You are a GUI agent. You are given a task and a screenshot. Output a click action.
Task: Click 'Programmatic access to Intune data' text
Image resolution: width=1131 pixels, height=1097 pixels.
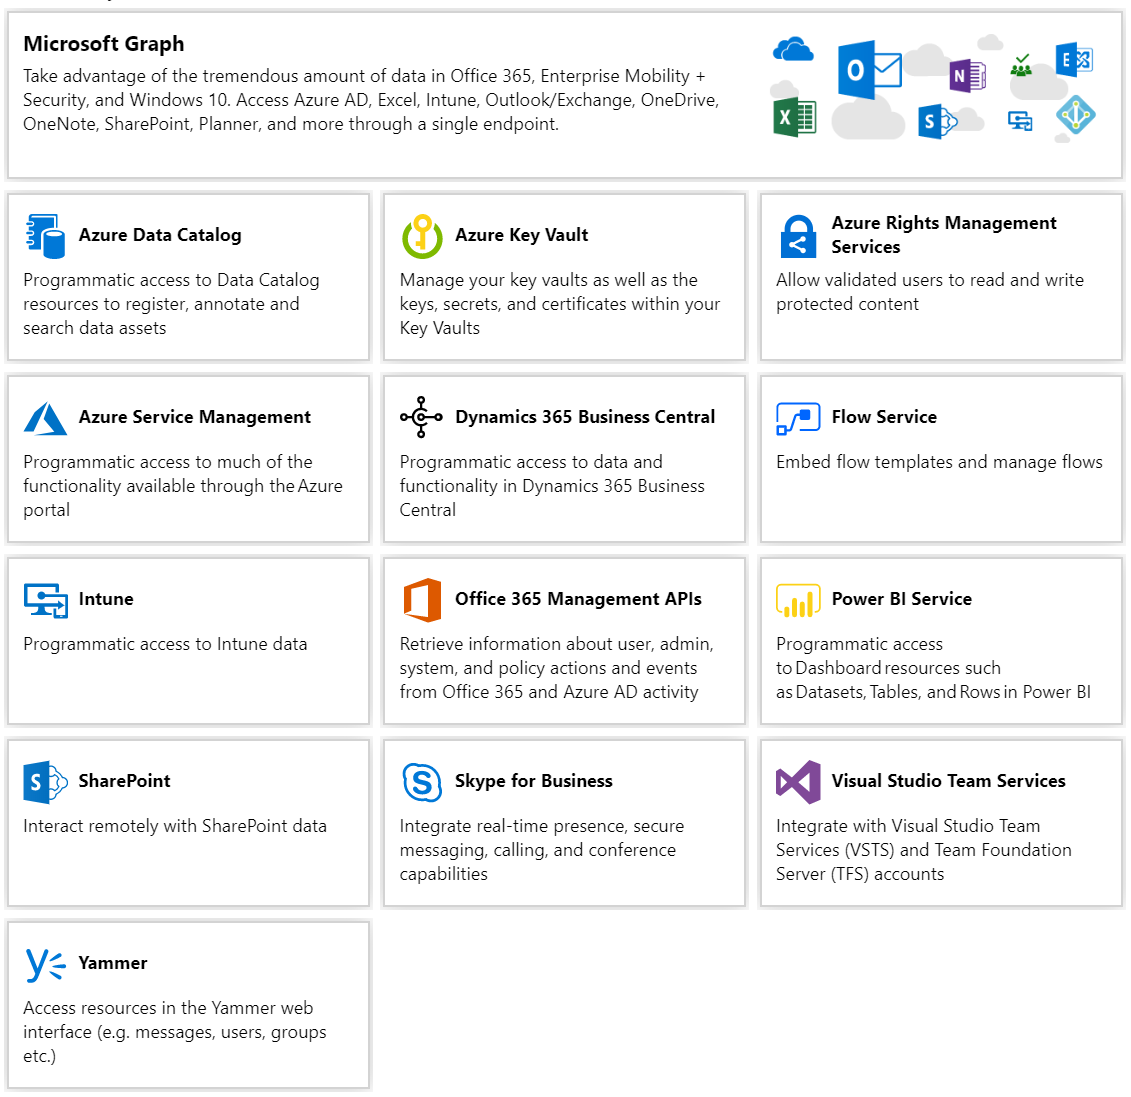[x=165, y=644]
